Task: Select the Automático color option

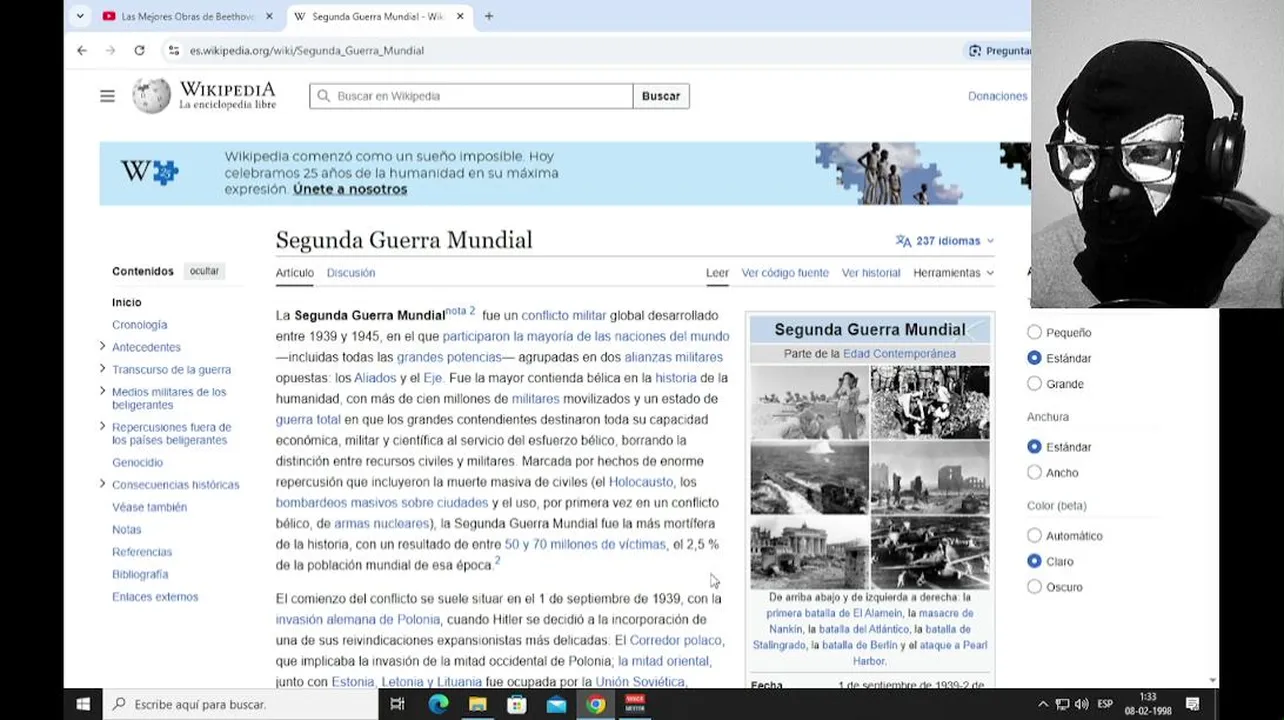Action: coord(1035,536)
